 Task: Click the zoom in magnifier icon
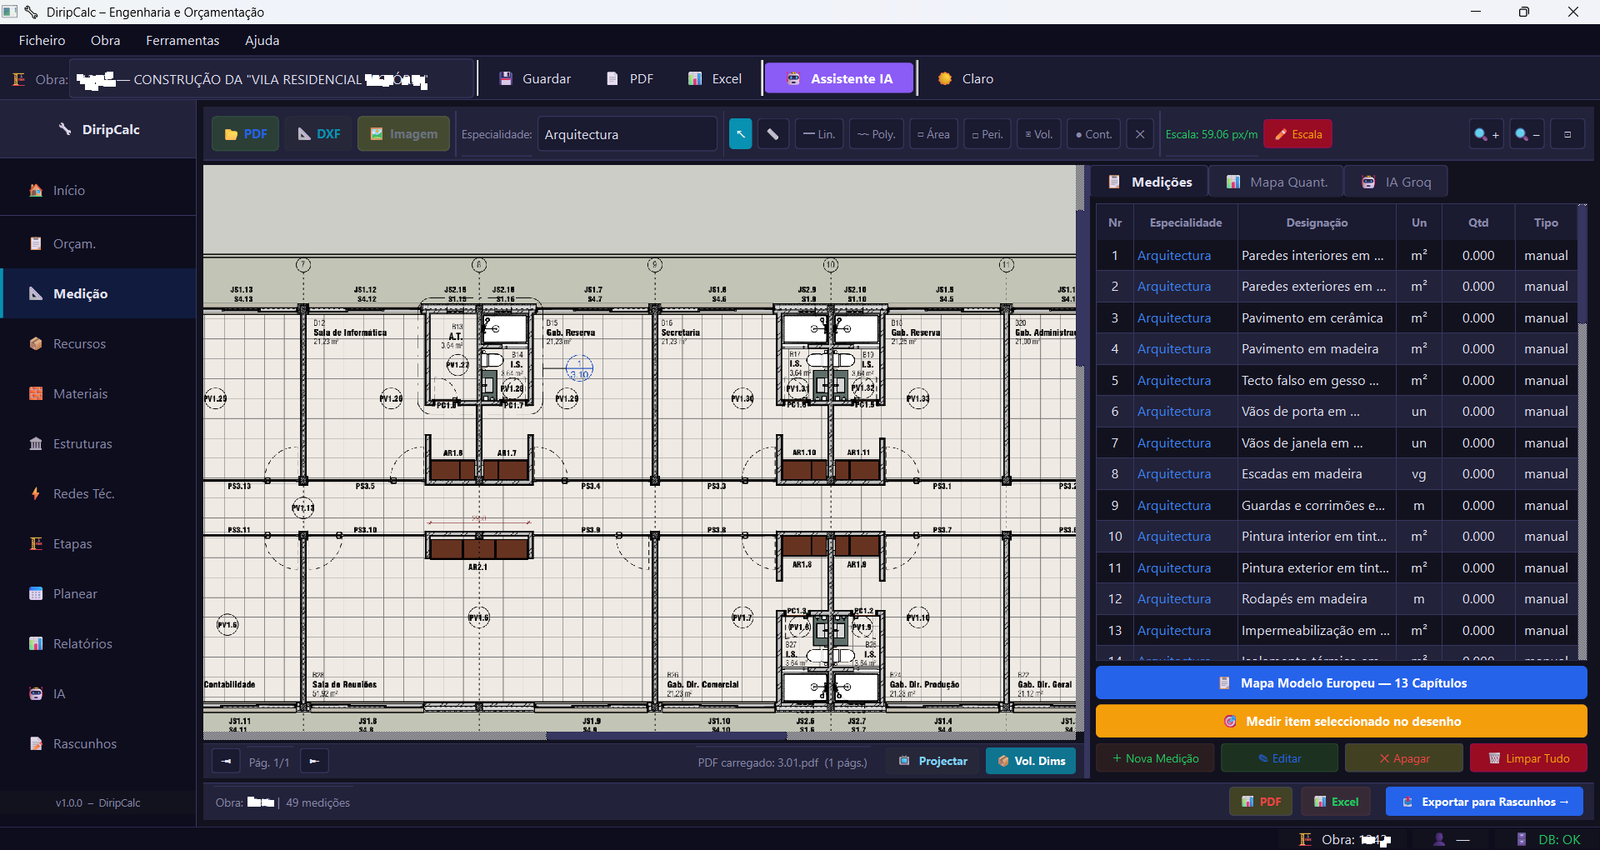[x=1486, y=134]
